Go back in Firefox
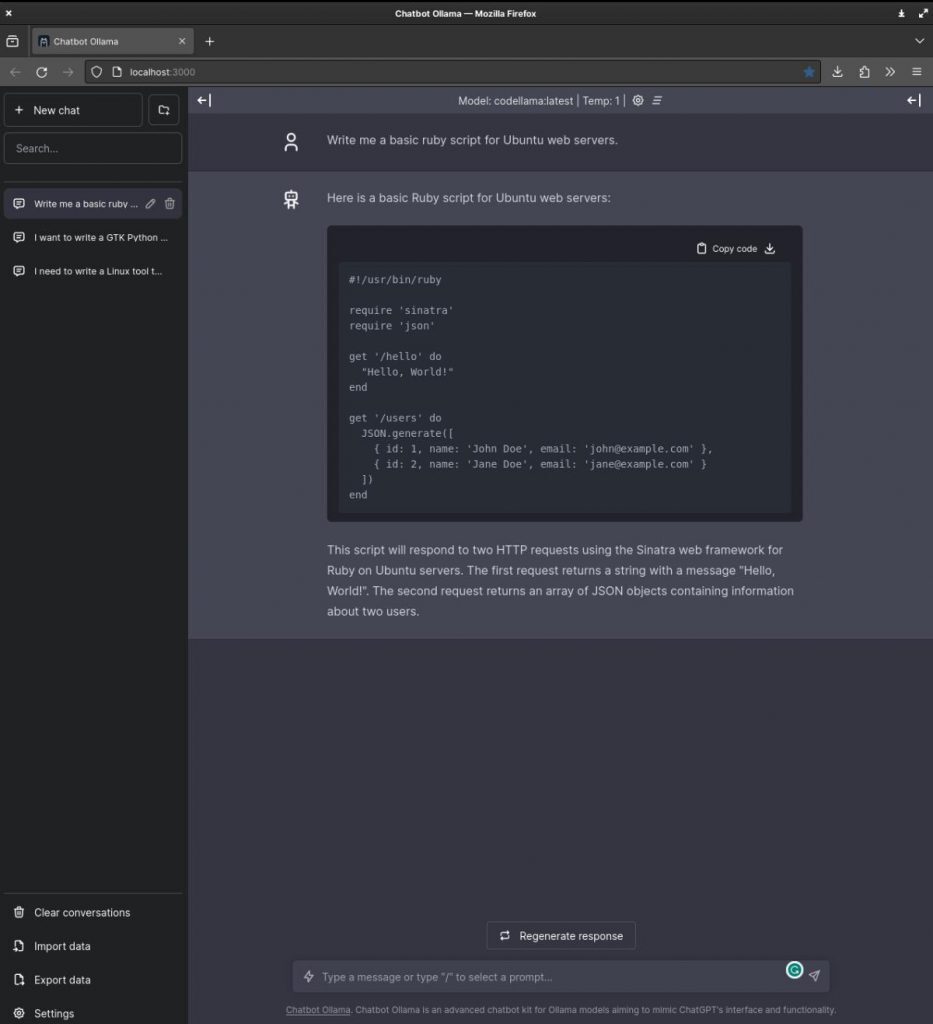This screenshot has height=1024, width=933. tap(15, 72)
